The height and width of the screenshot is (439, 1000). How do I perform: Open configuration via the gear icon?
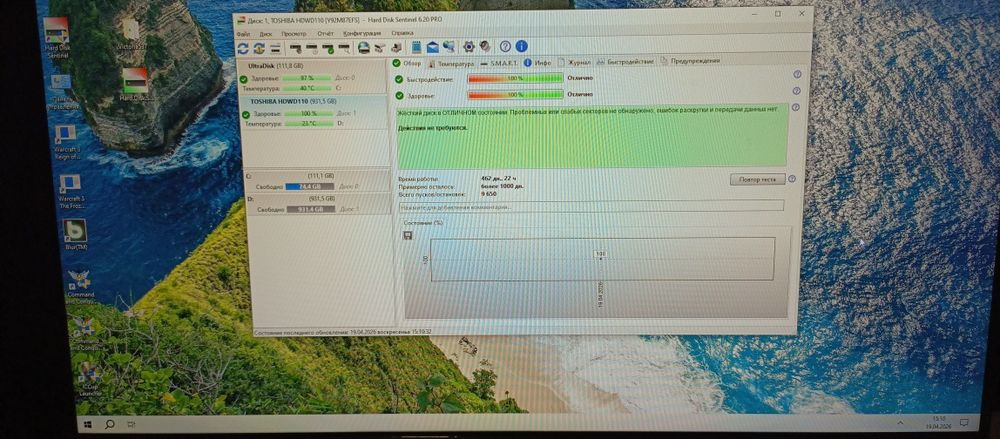pos(469,47)
